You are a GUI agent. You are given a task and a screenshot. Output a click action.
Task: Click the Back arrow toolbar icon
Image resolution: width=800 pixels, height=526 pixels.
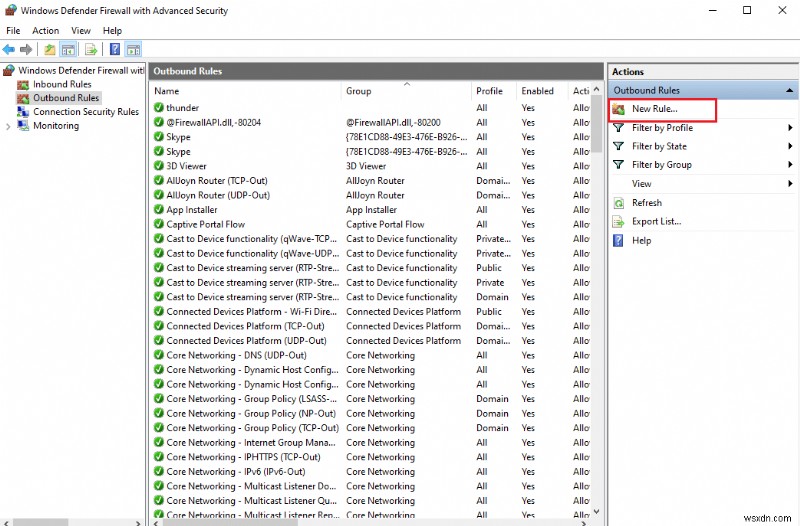9,49
